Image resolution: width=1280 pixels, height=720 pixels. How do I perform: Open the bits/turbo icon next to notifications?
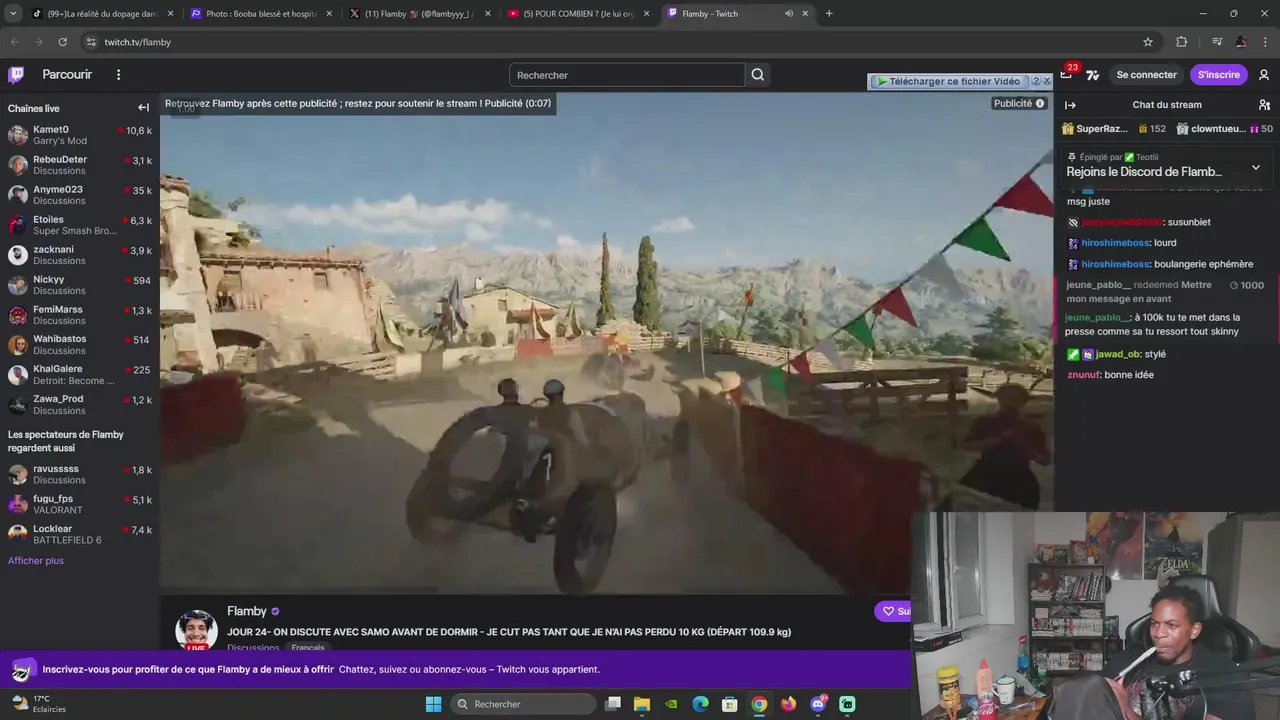pyautogui.click(x=1092, y=75)
